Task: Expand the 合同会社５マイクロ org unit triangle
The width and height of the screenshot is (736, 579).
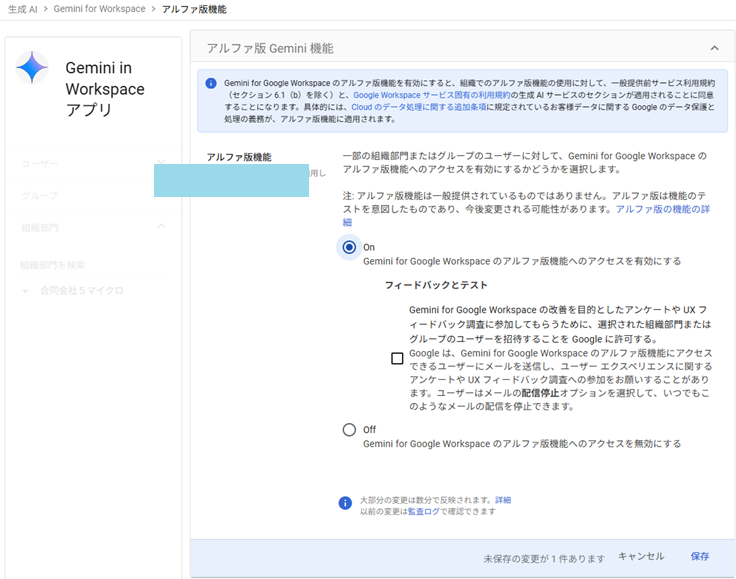Action: pos(26,291)
